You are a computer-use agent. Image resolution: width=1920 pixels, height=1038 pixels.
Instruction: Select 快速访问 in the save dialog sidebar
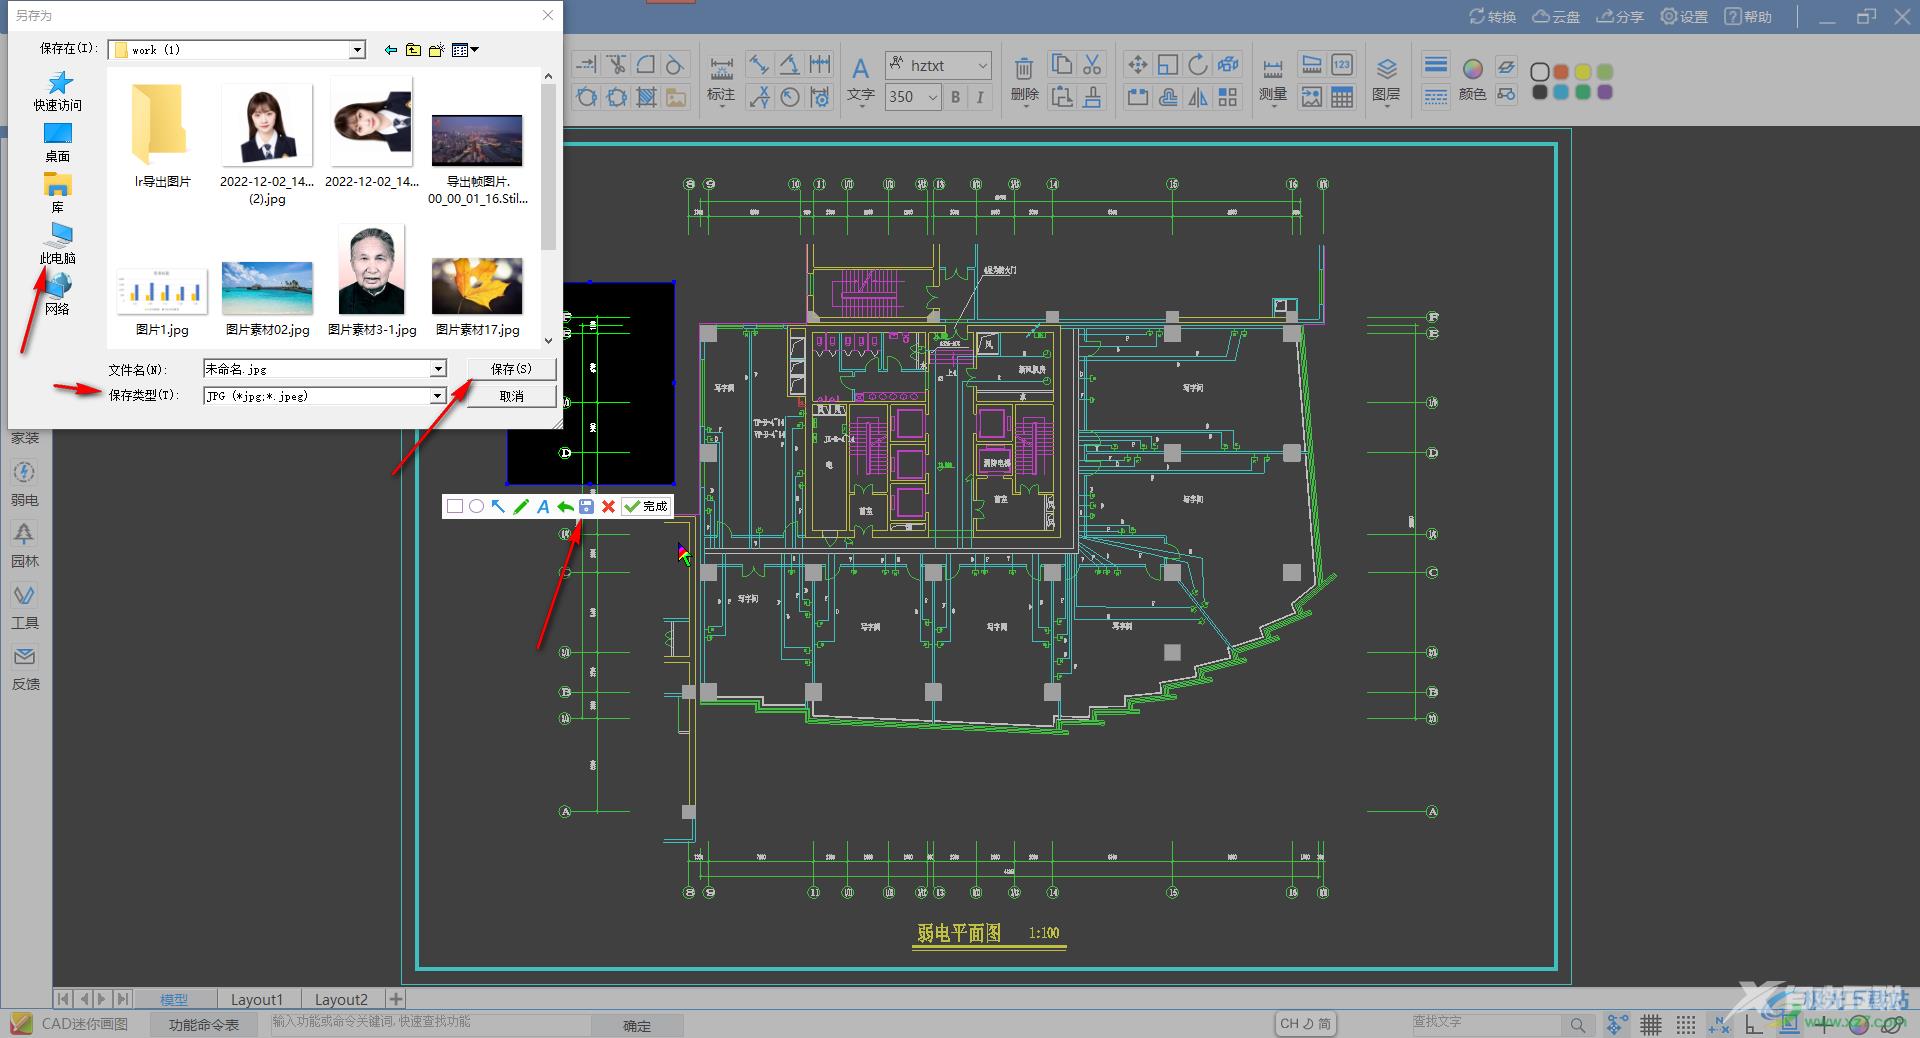click(x=58, y=91)
